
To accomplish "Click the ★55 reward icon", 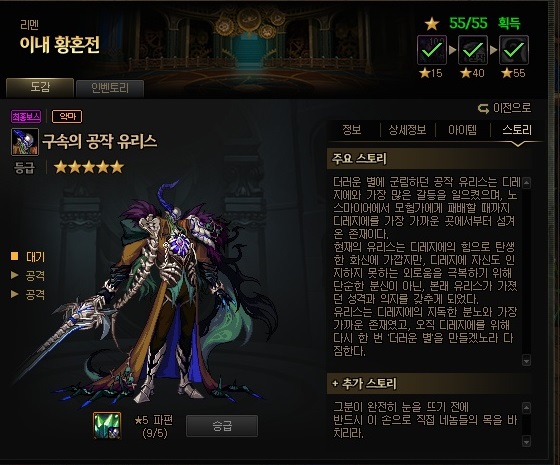I will pyautogui.click(x=514, y=50).
